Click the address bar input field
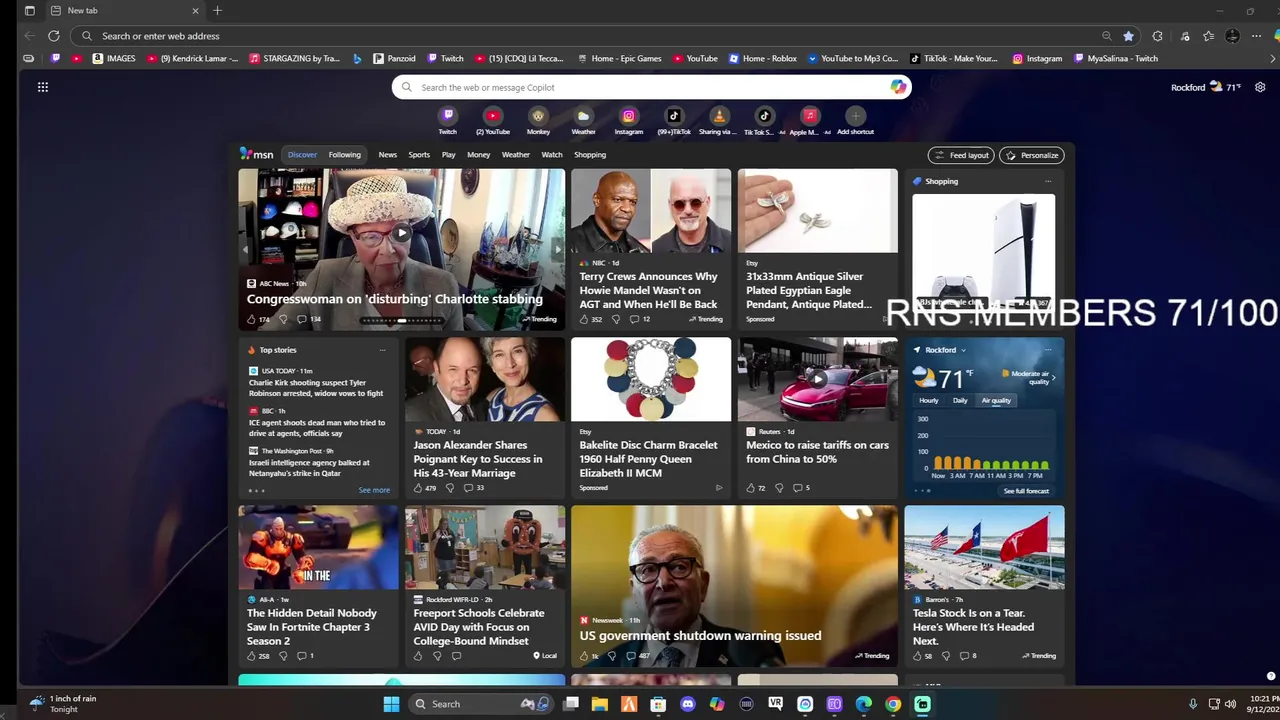Screen dimensions: 1280x720 click(x=600, y=36)
